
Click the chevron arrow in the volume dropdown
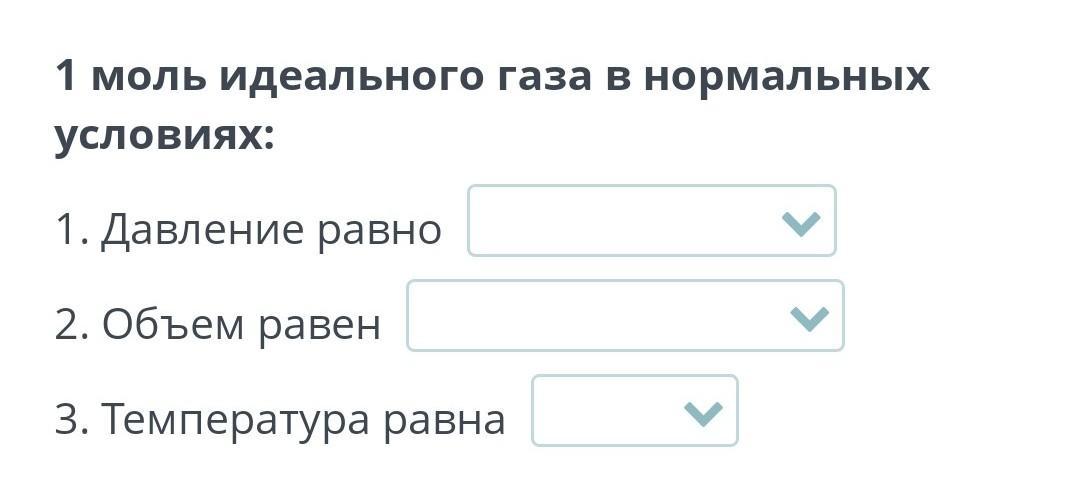pos(809,318)
